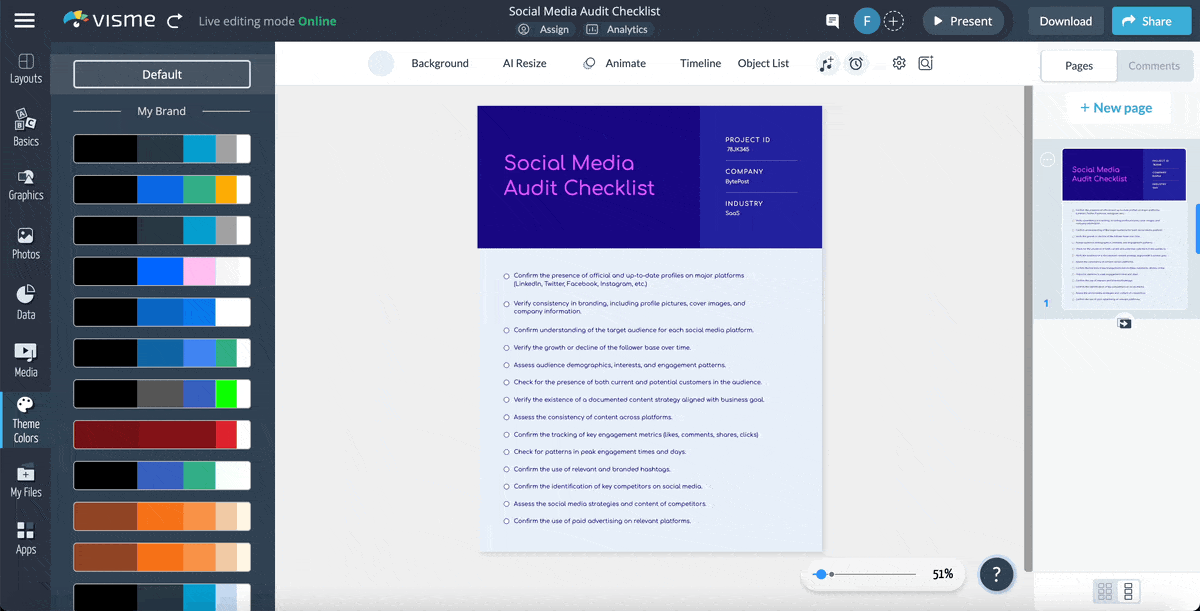Select the red theme color palette
1200x611 pixels.
click(161, 434)
